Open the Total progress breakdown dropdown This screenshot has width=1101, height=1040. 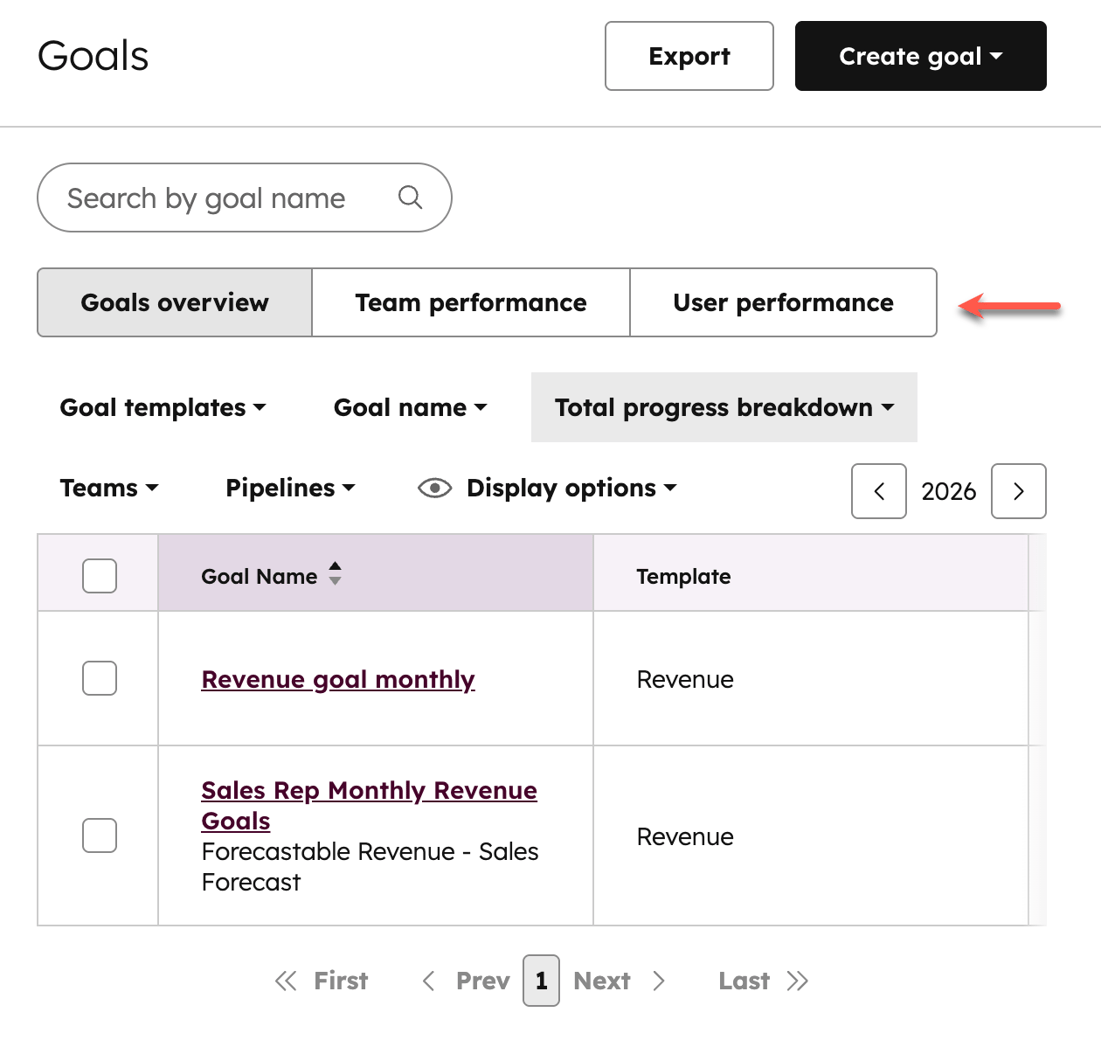pos(723,407)
